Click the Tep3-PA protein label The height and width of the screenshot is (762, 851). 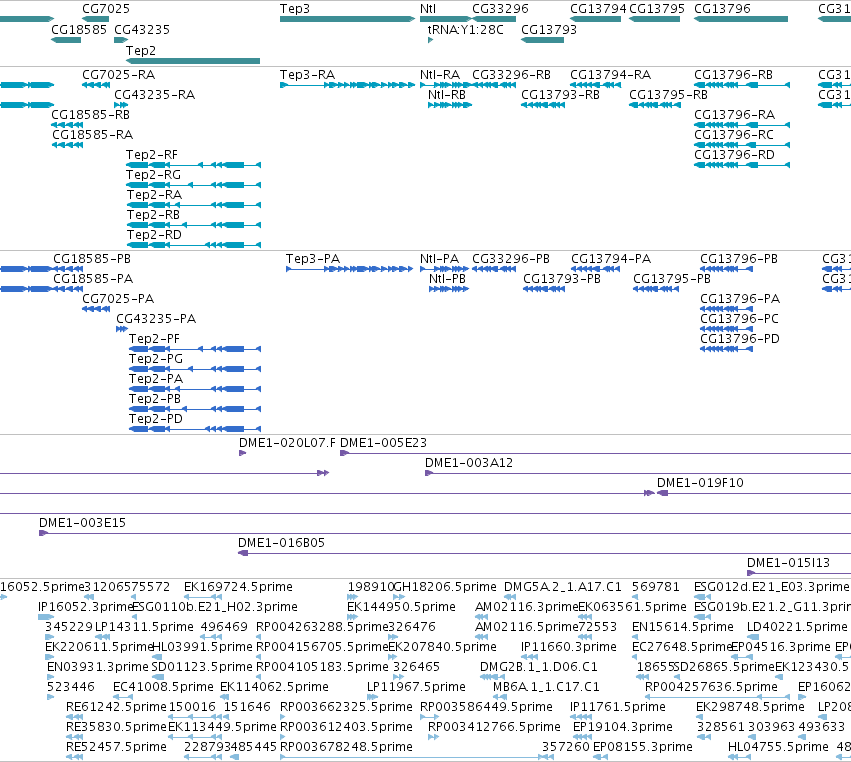coord(313,258)
